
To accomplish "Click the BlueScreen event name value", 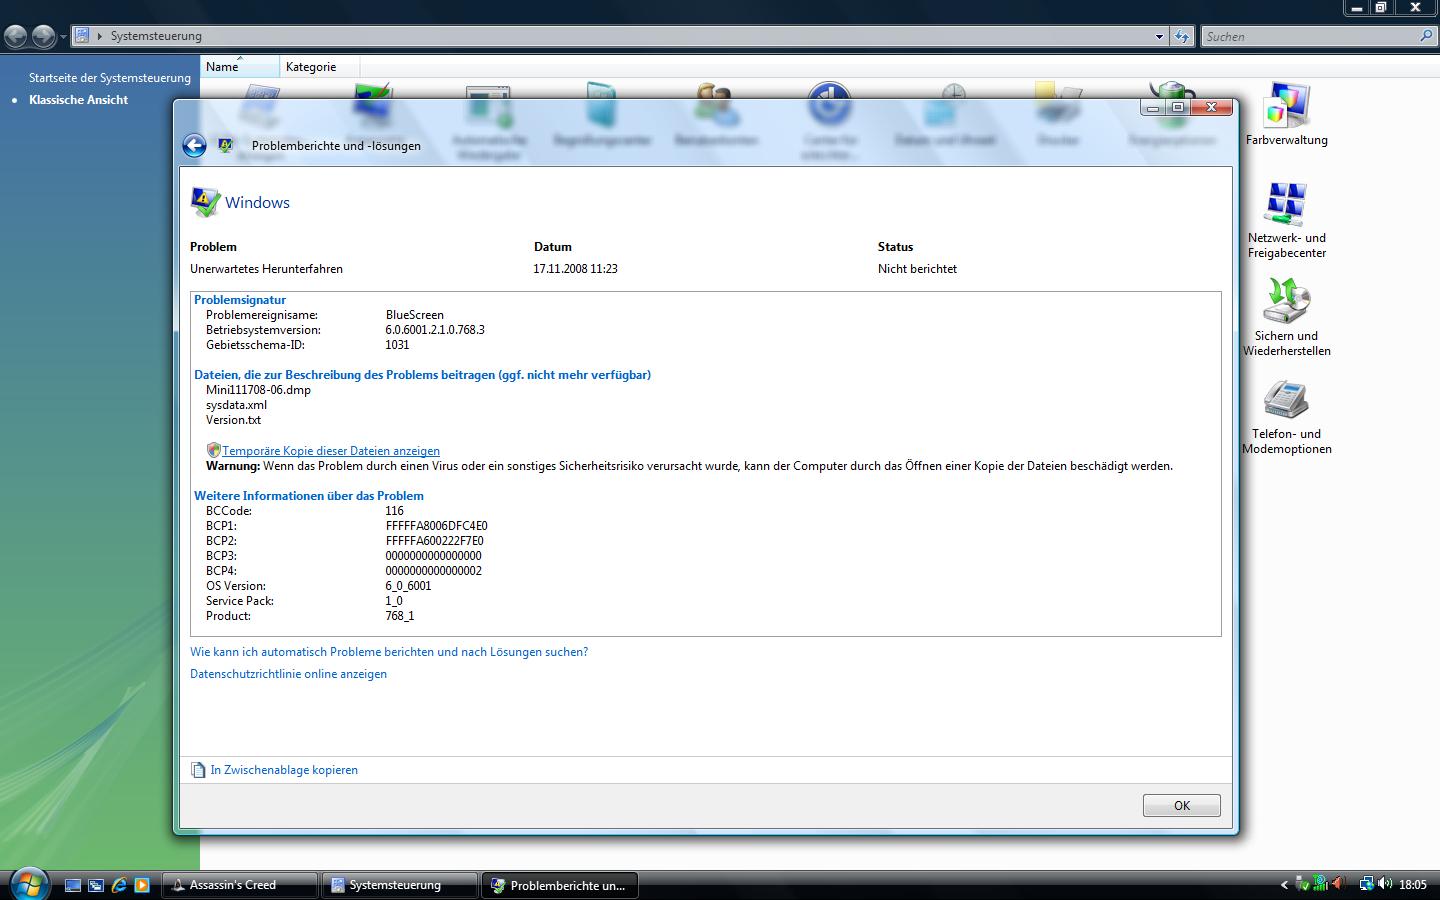I will [414, 315].
